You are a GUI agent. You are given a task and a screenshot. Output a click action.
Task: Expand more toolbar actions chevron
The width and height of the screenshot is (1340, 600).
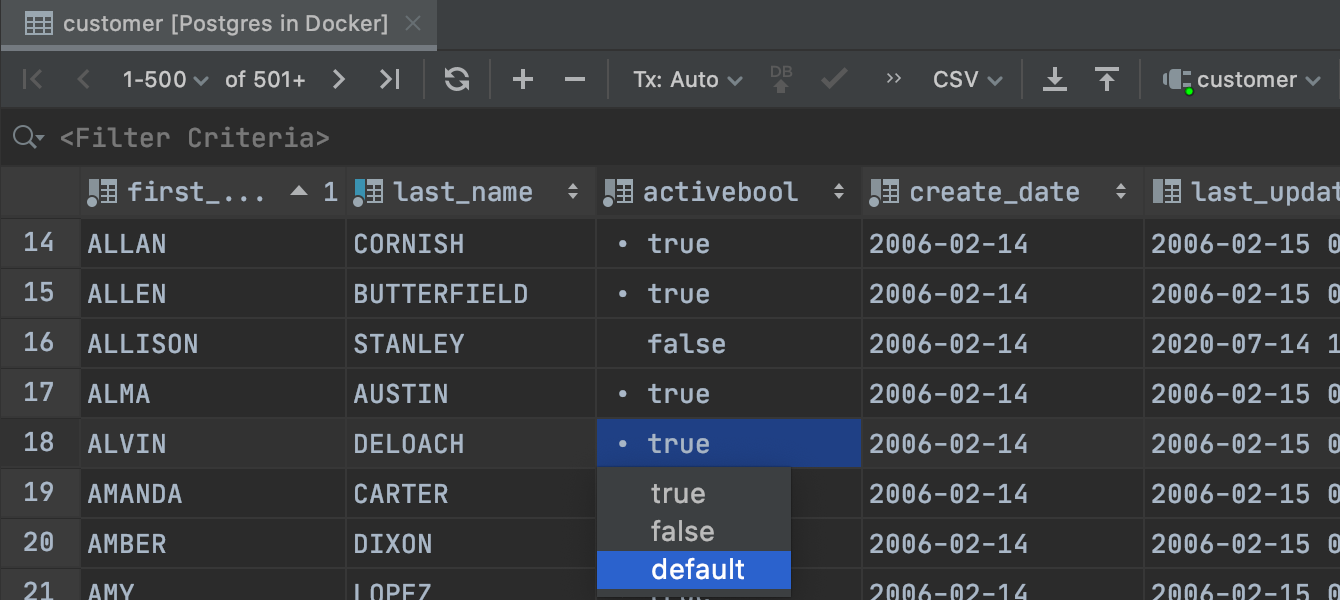pos(894,80)
